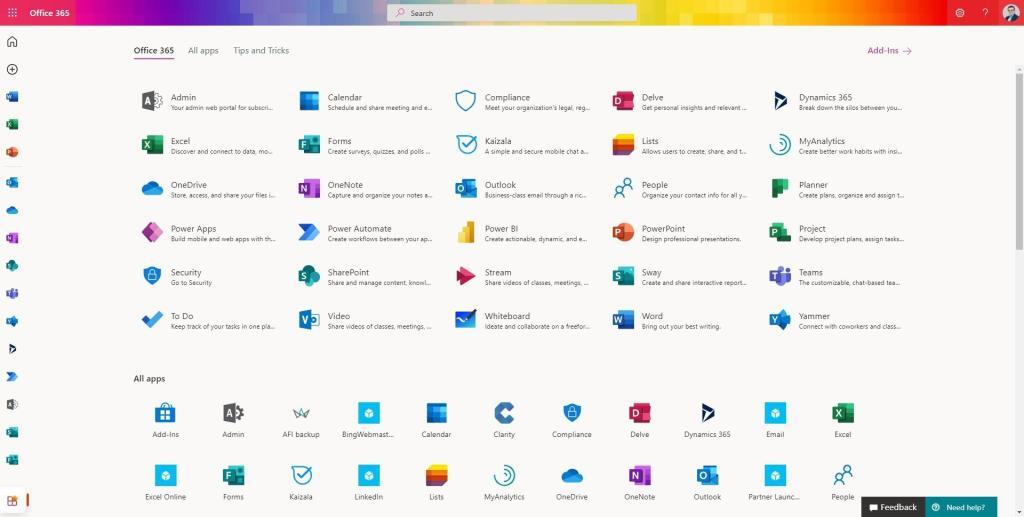The height and width of the screenshot is (517, 1024).
Task: Open the Power Apps tile
Action: [x=208, y=232]
